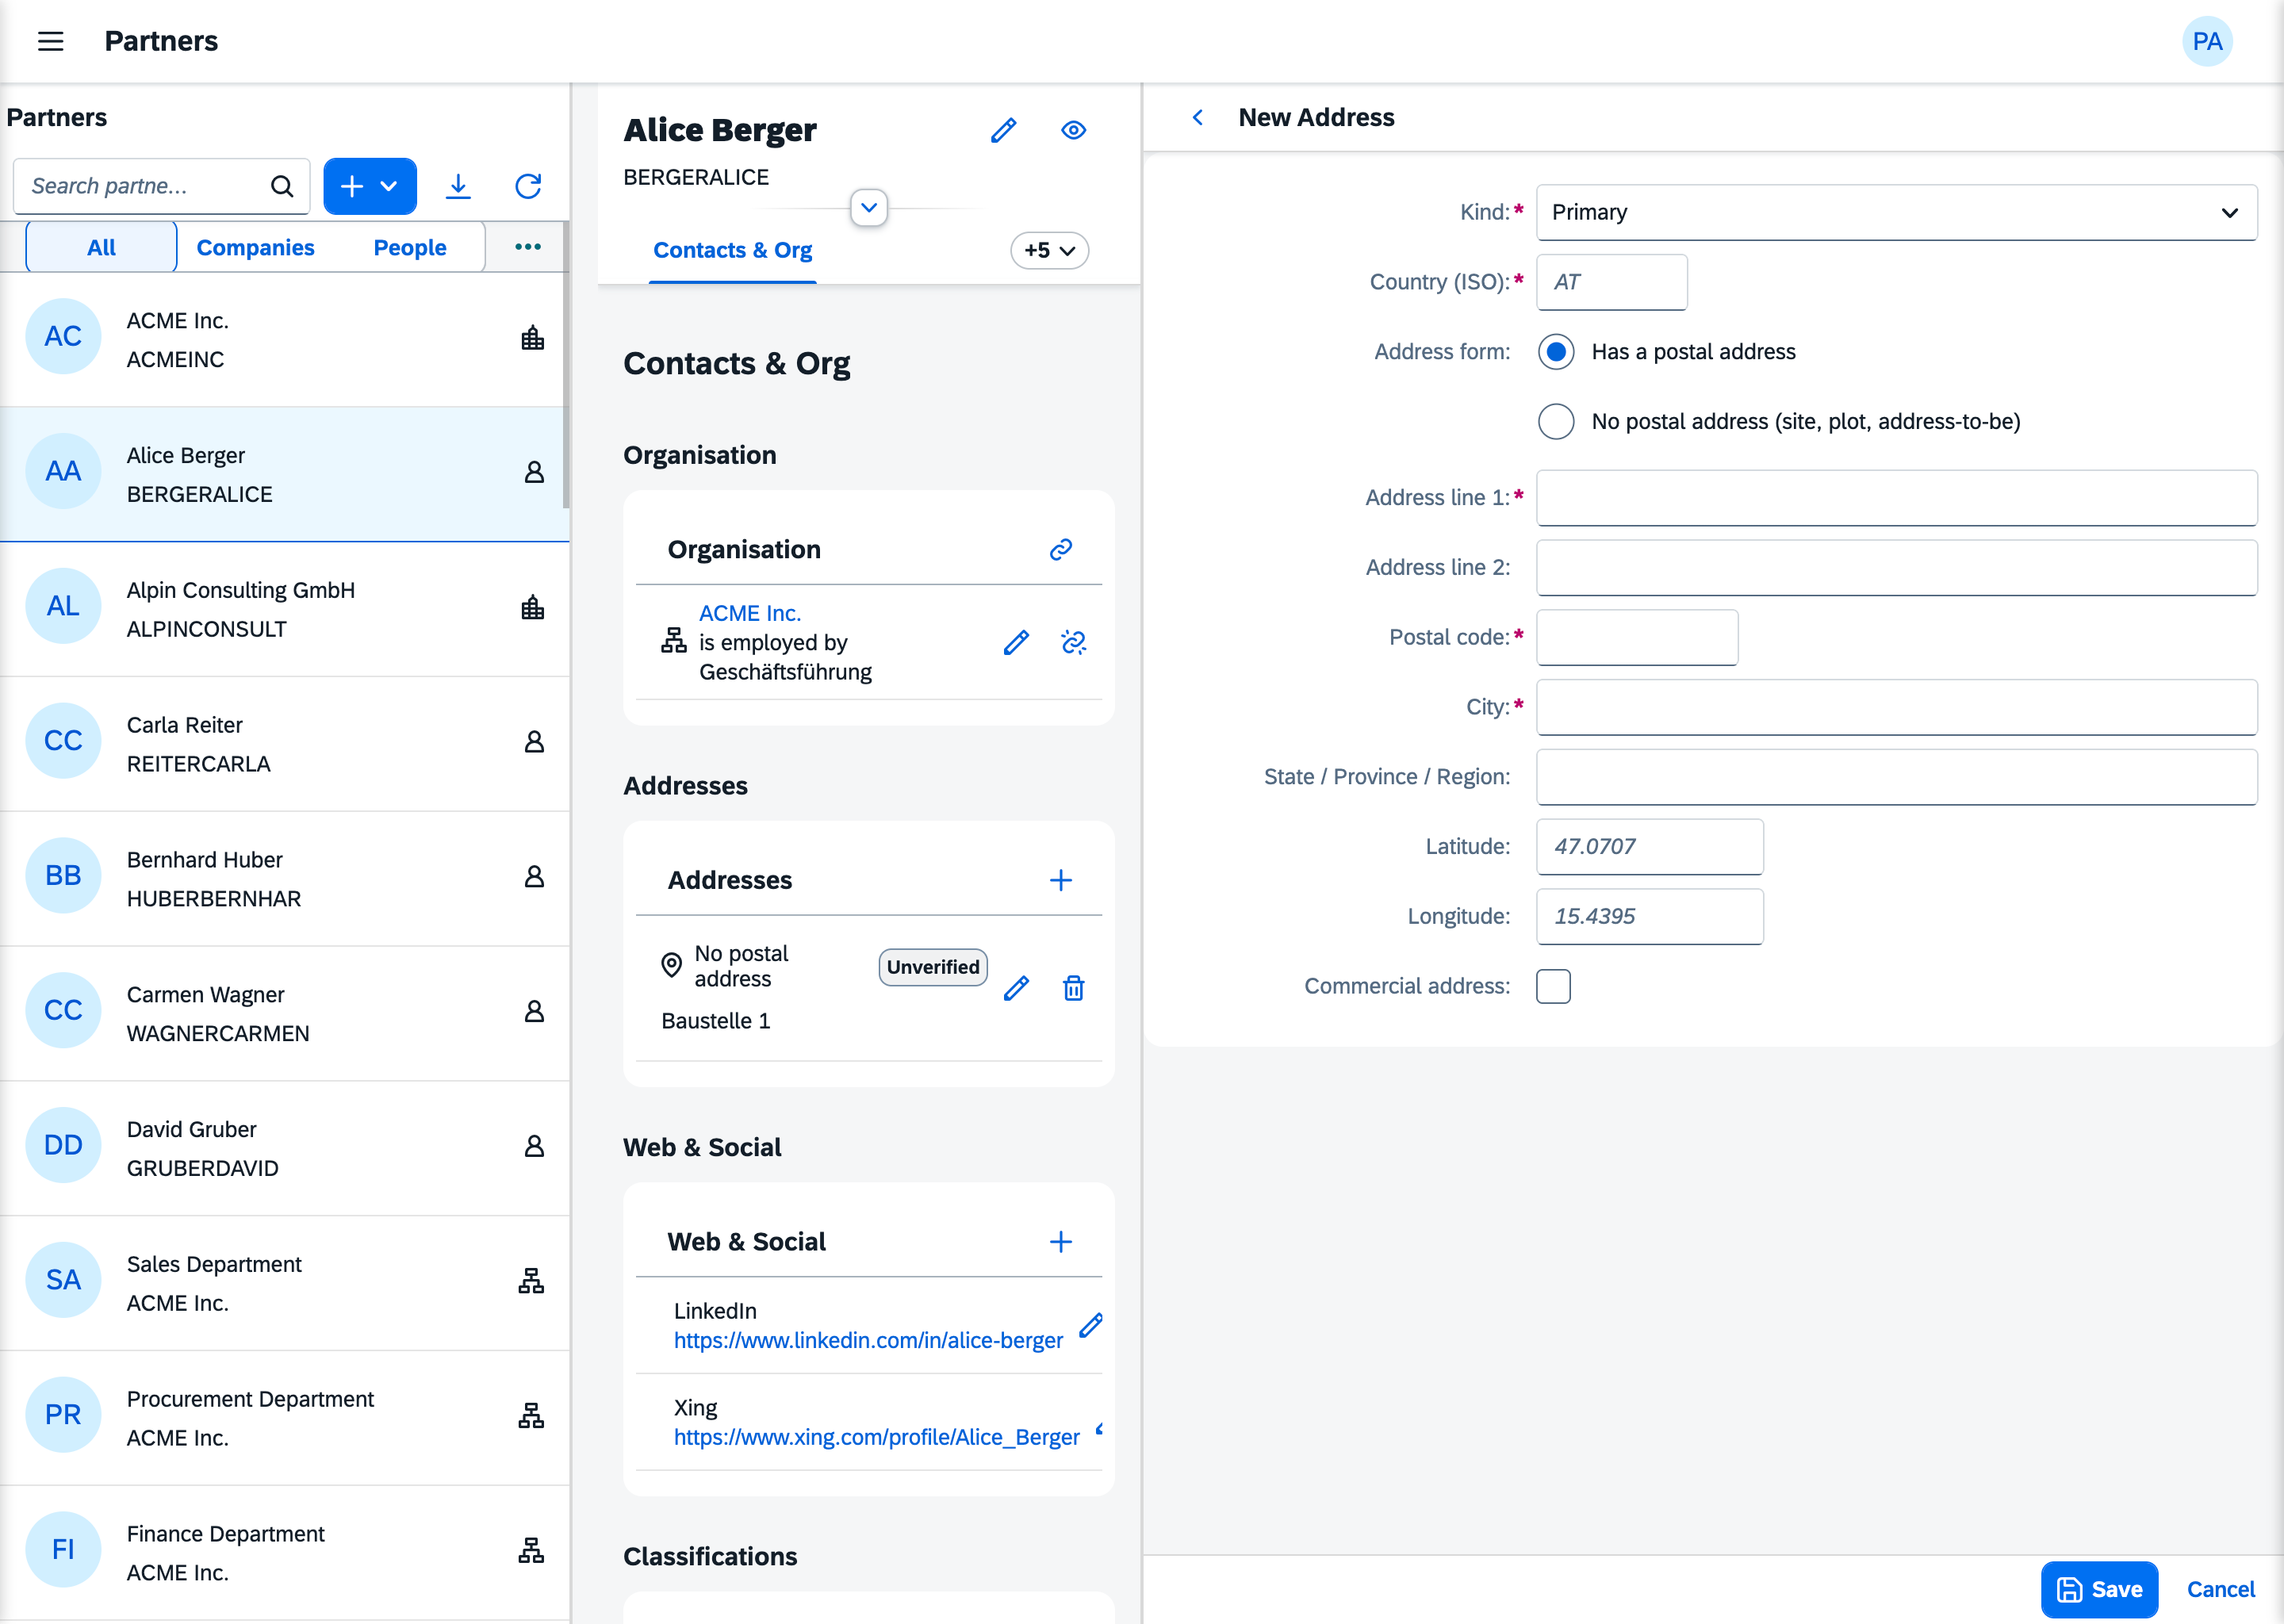Delete the Baustelle 1 address

click(1074, 988)
